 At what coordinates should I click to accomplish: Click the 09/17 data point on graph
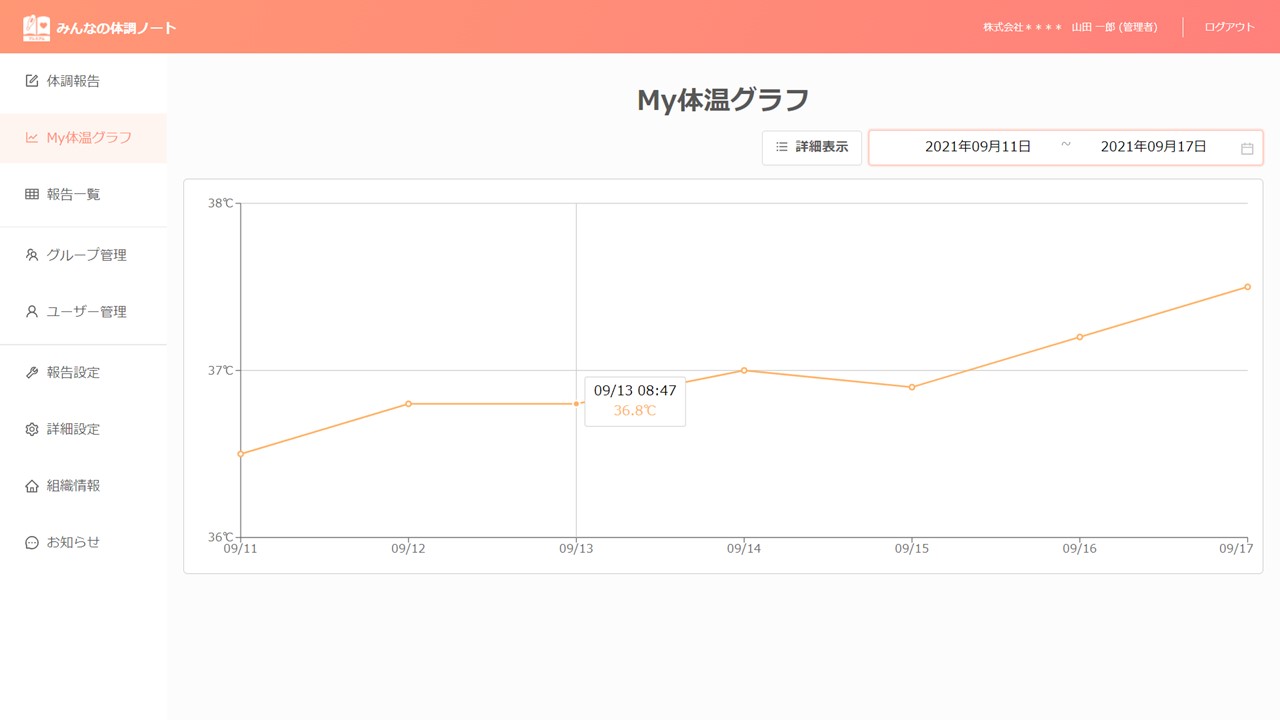click(x=1247, y=287)
